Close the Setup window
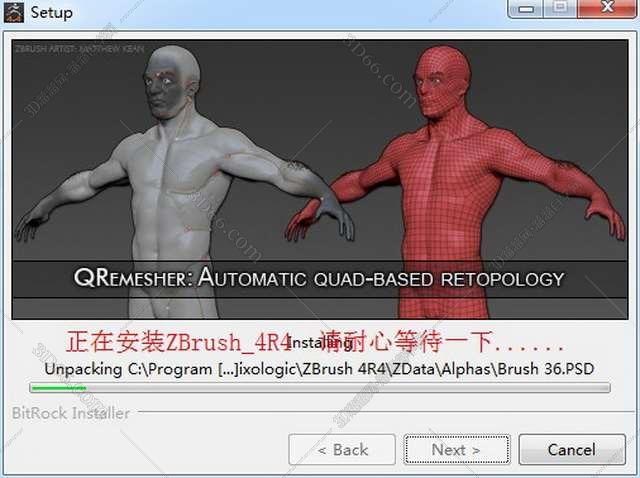 (608, 8)
